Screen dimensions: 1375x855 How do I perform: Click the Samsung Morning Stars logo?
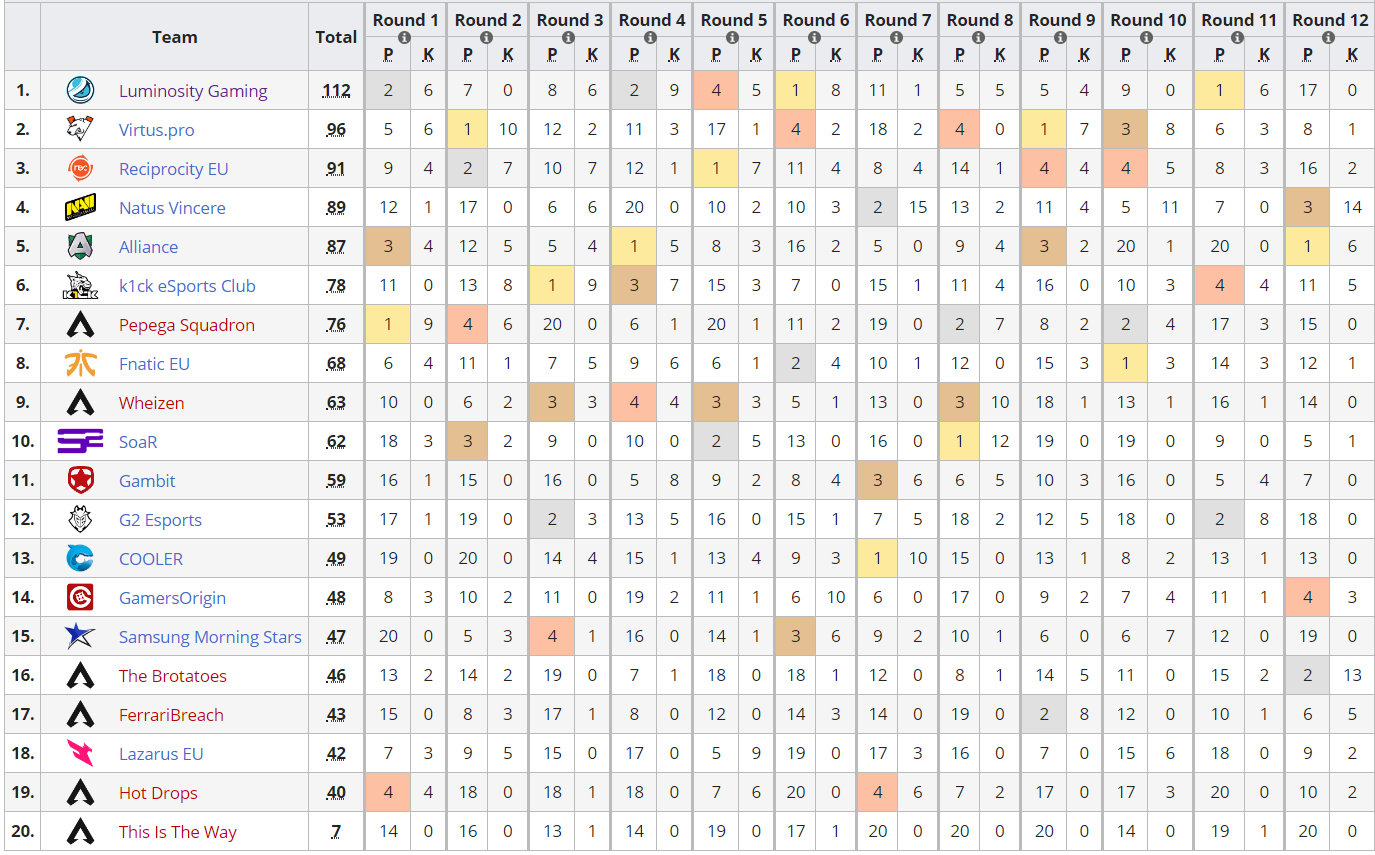click(80, 637)
